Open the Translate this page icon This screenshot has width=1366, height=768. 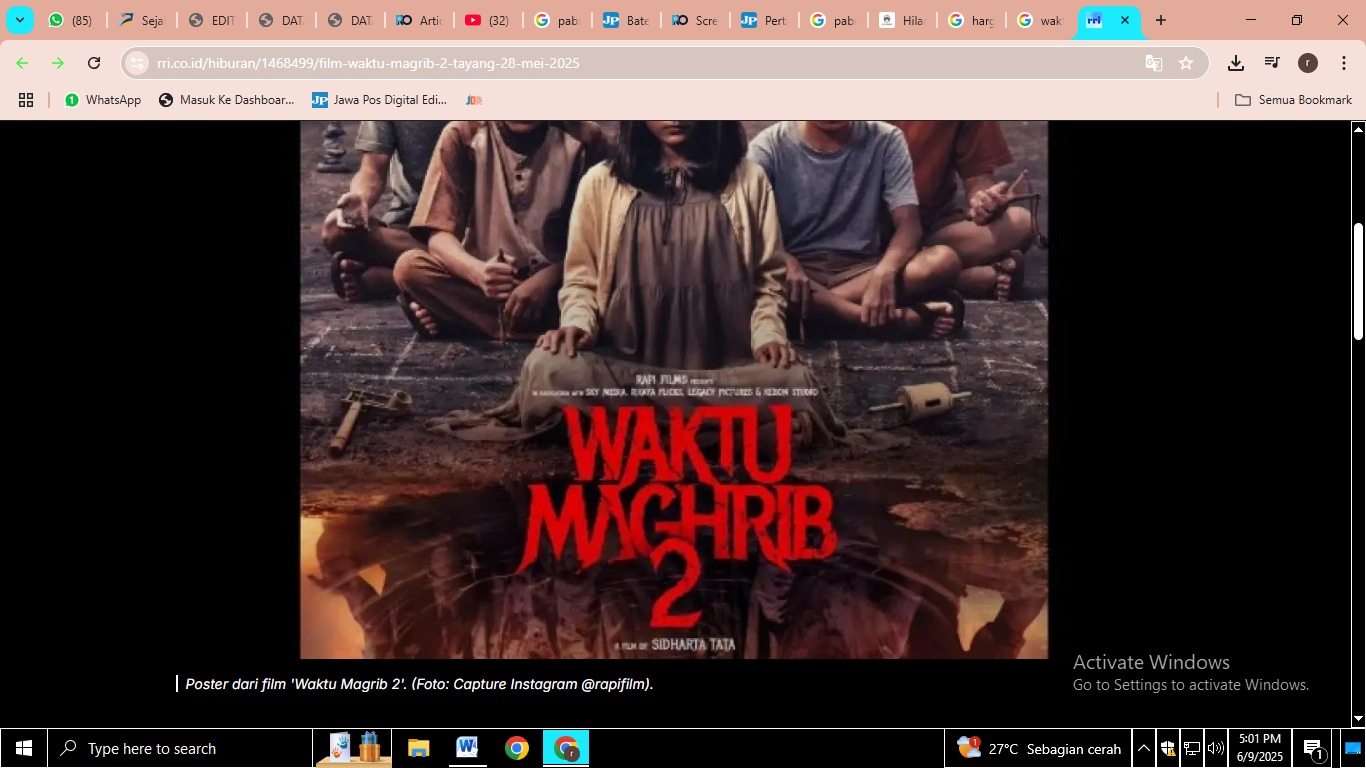coord(1154,63)
